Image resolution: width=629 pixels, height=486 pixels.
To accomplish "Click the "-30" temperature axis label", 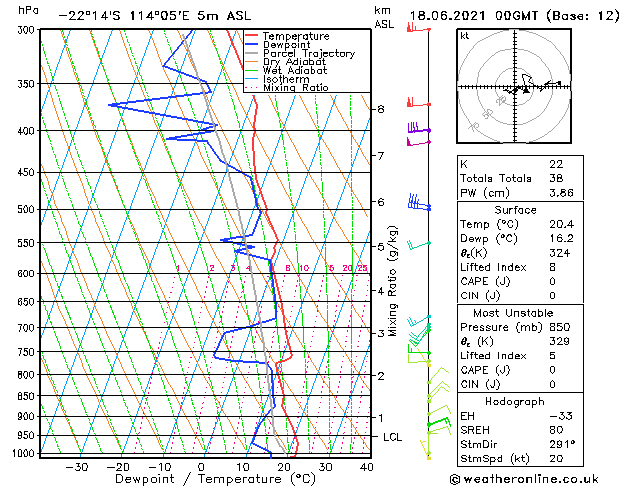I will click(77, 467).
